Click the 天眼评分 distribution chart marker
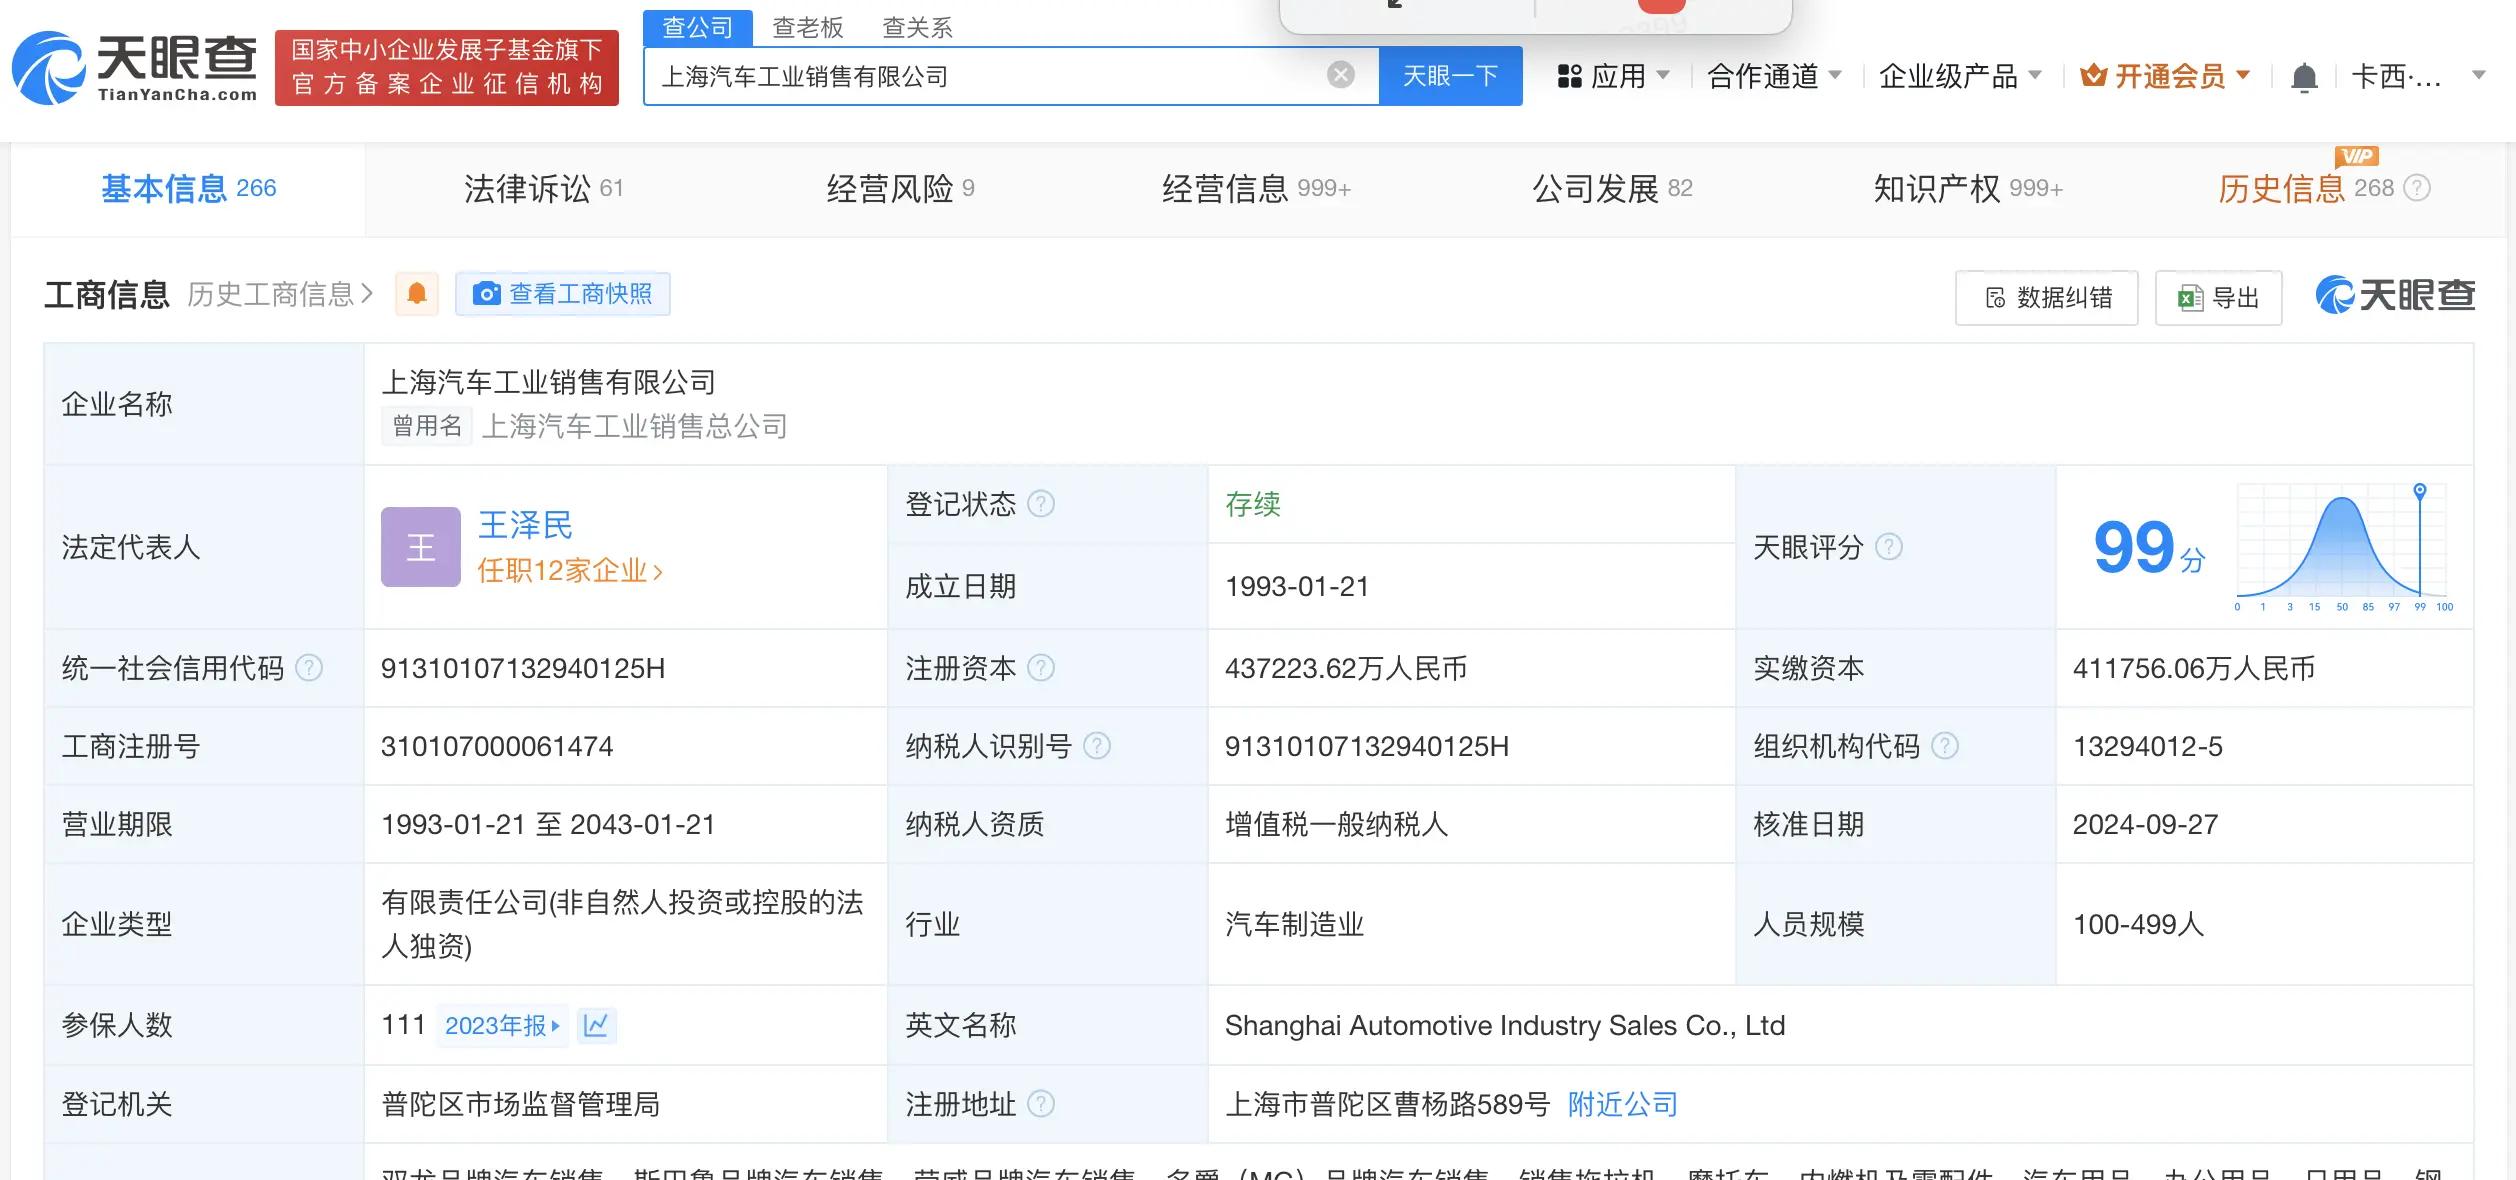Screen dimensions: 2516x1180 [x=2419, y=491]
